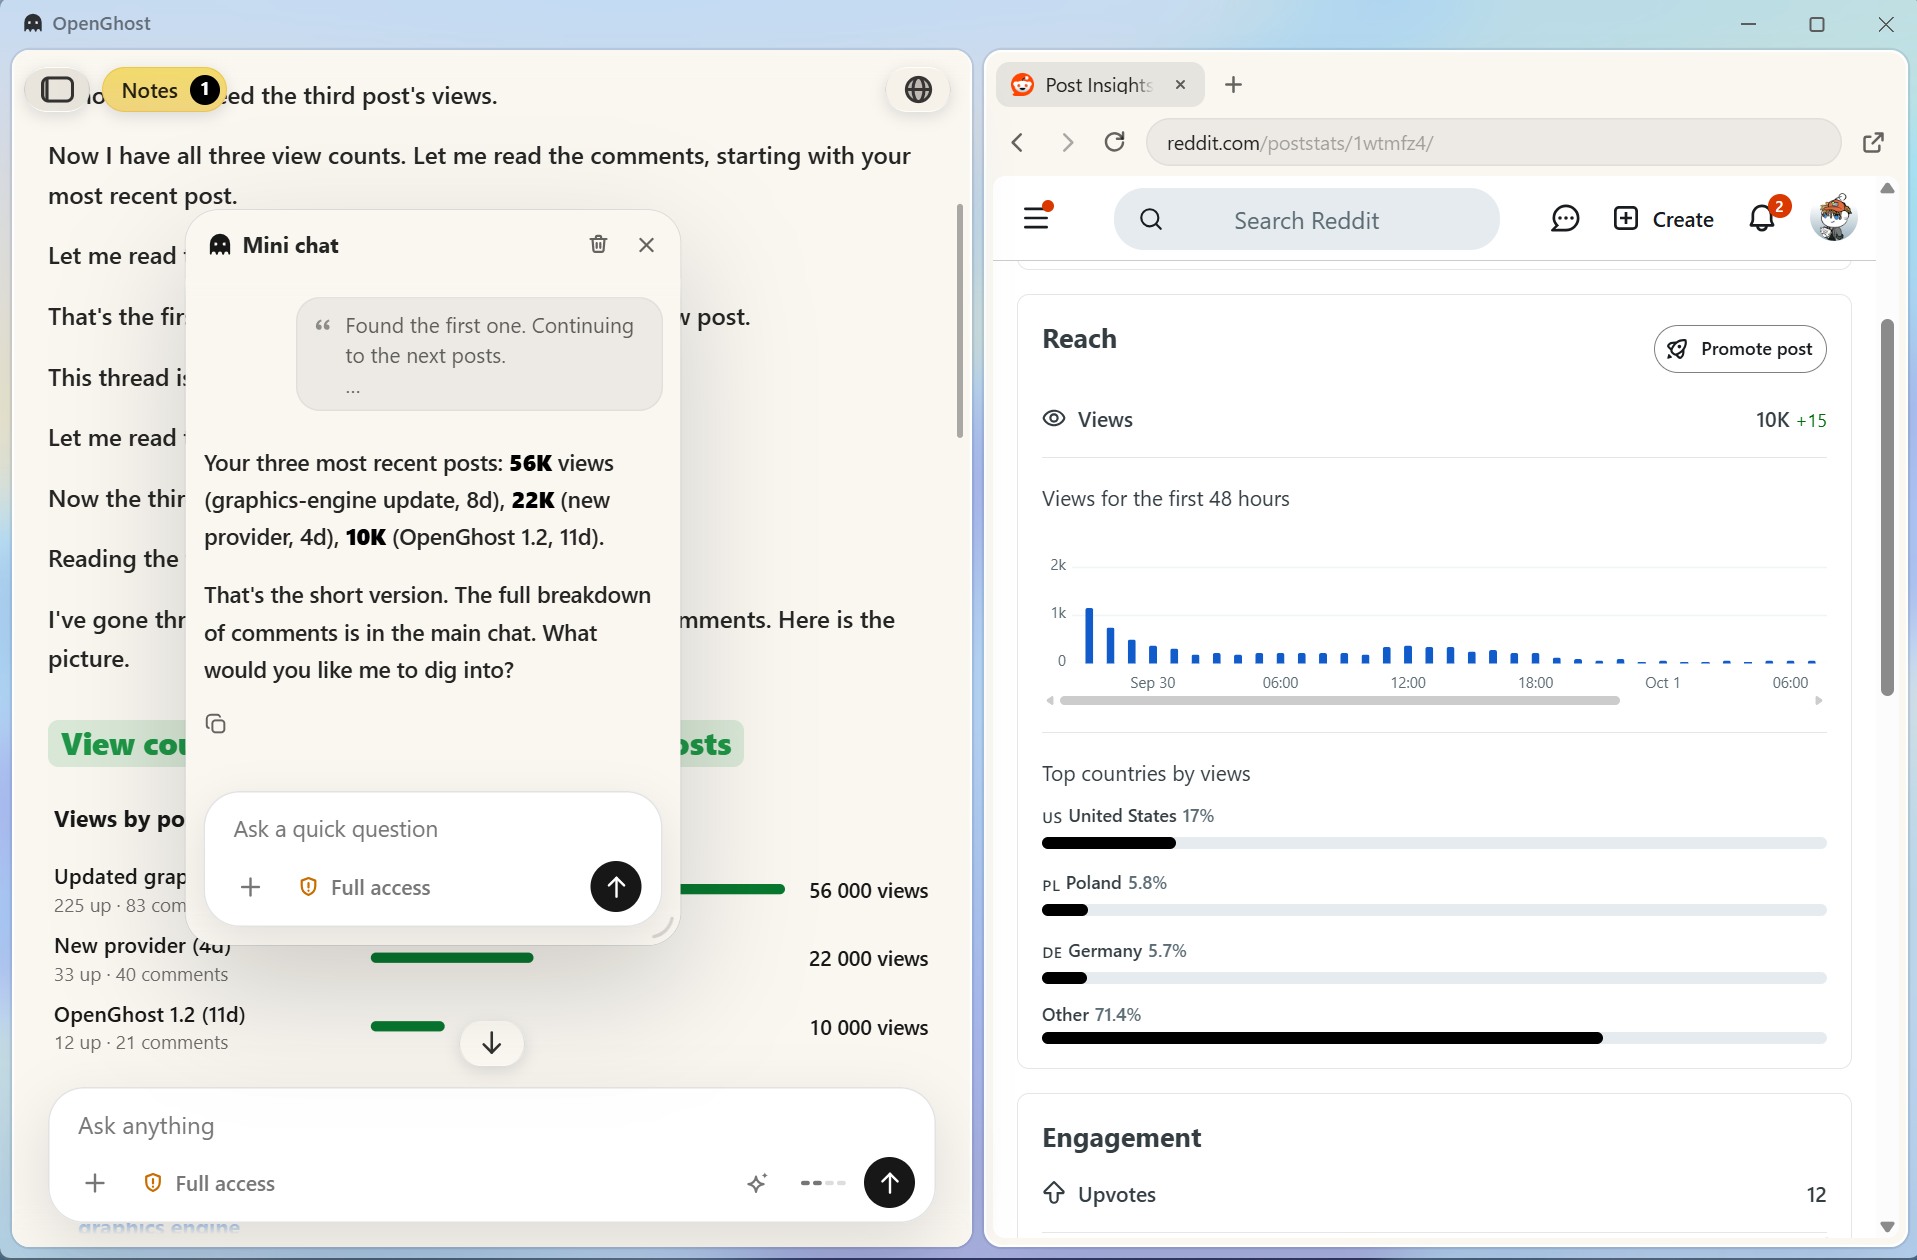Jump to latest message with down arrow

click(x=491, y=1043)
